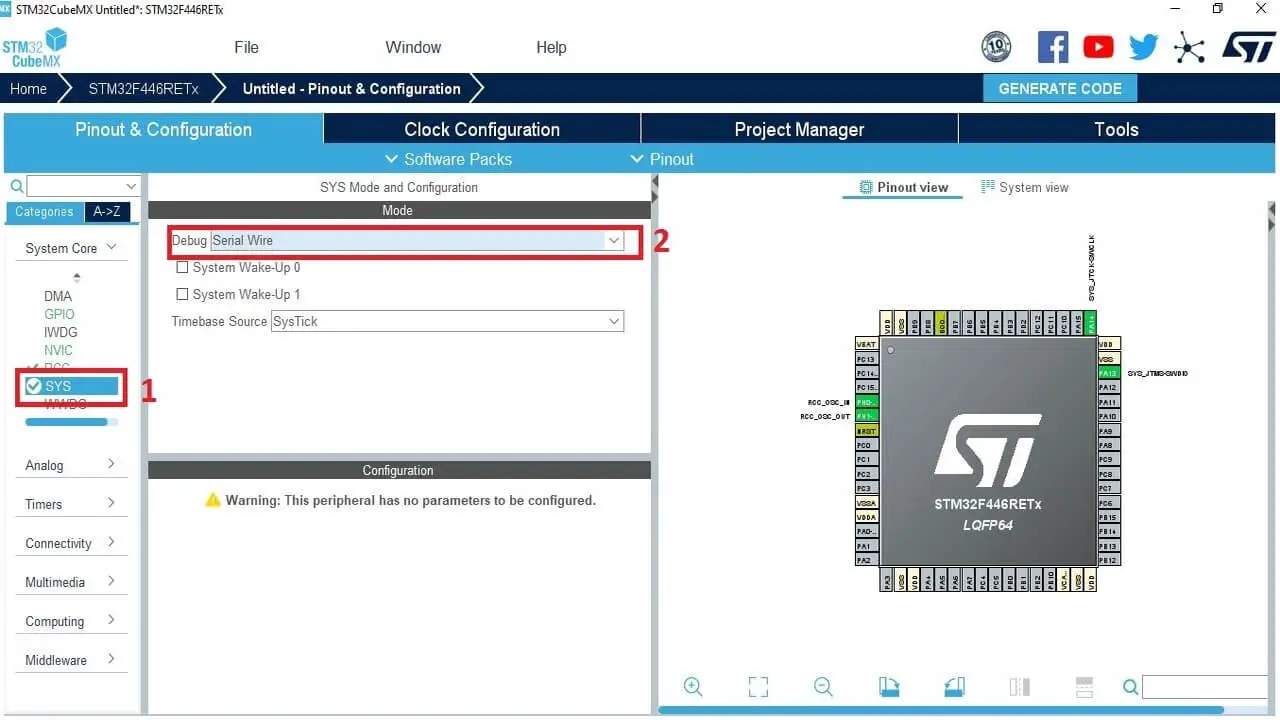Switch to the Clock Configuration tab

[x=481, y=129]
